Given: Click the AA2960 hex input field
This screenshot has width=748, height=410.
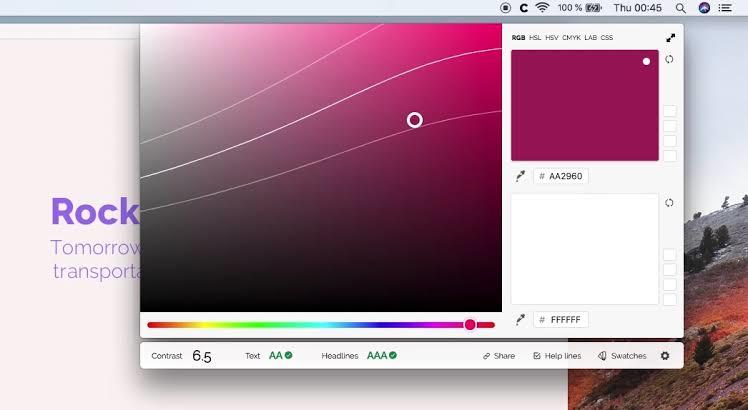Looking at the screenshot, I should (565, 176).
